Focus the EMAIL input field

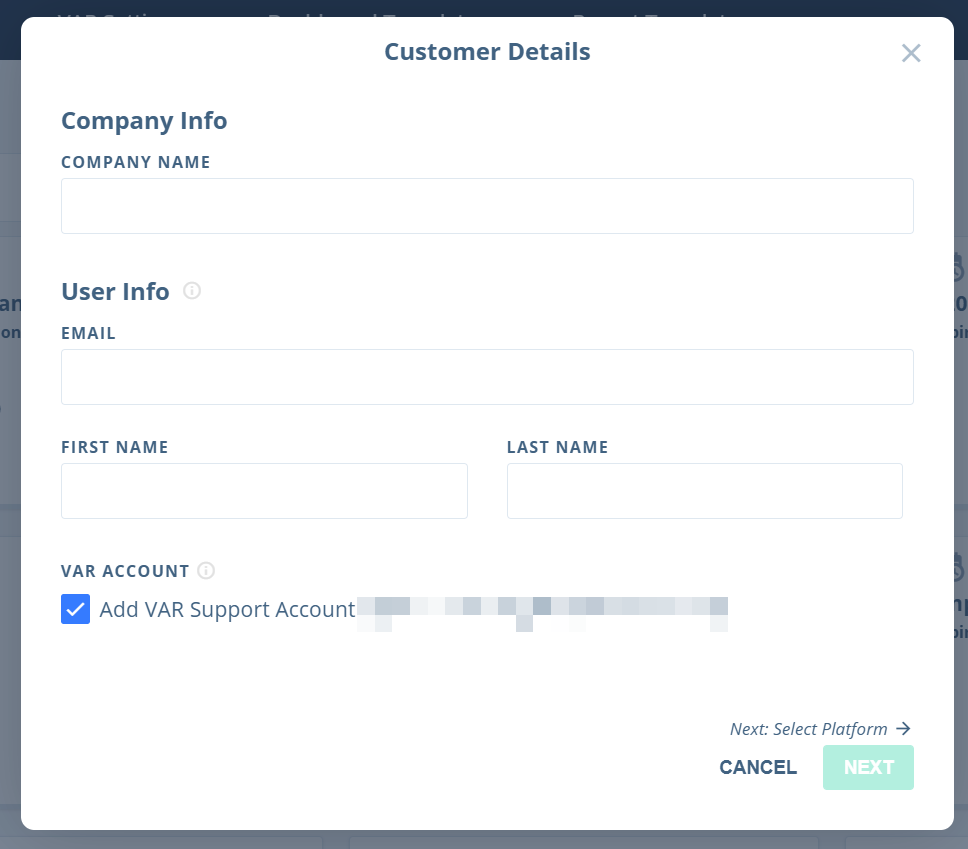pos(487,377)
